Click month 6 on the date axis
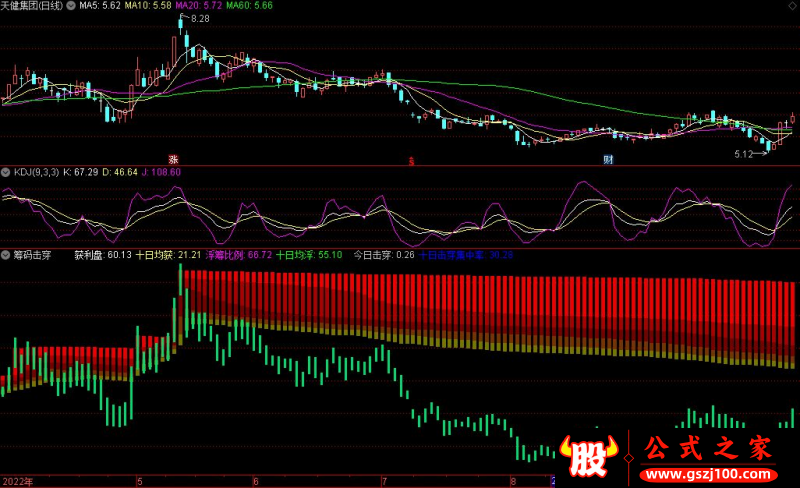Image resolution: width=800 pixels, height=488 pixels. [x=256, y=481]
